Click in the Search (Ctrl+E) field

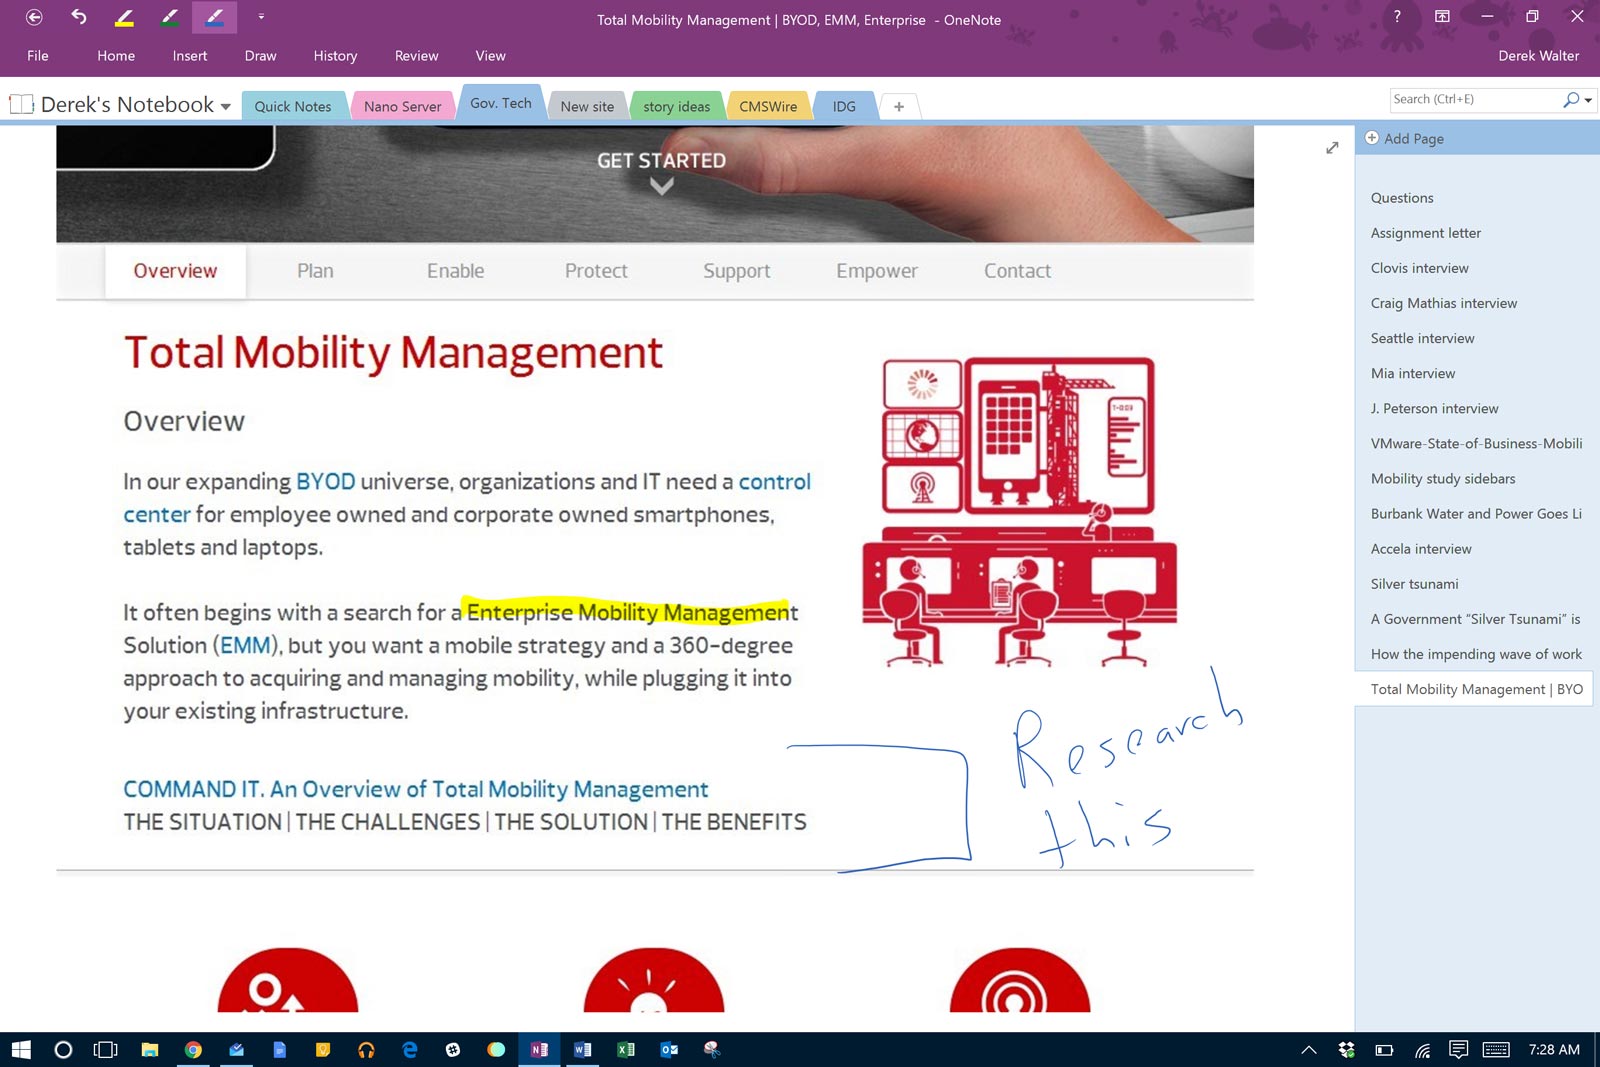1474,99
